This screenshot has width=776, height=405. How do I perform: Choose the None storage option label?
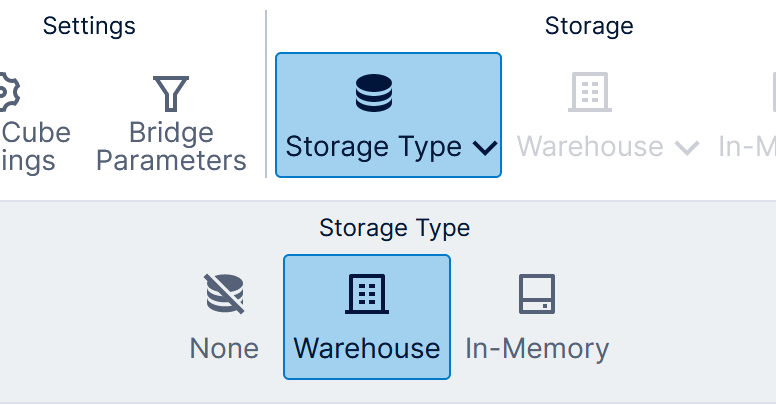[x=224, y=348]
